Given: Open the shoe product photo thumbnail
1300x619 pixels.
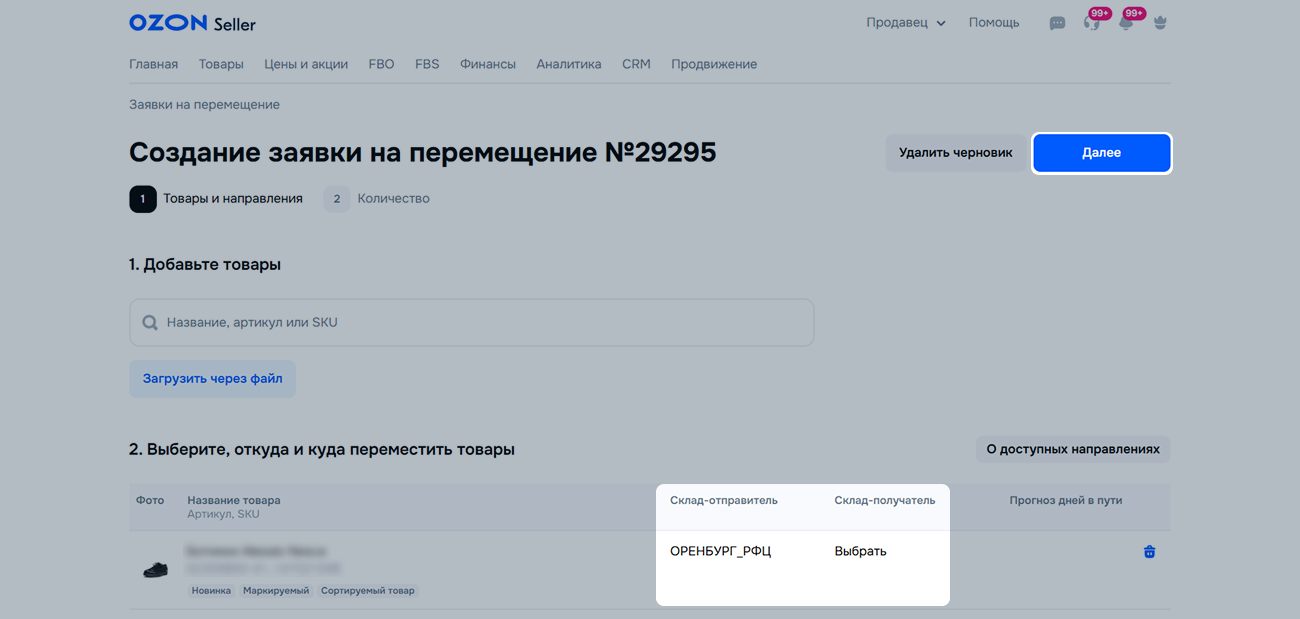Looking at the screenshot, I should coord(155,569).
